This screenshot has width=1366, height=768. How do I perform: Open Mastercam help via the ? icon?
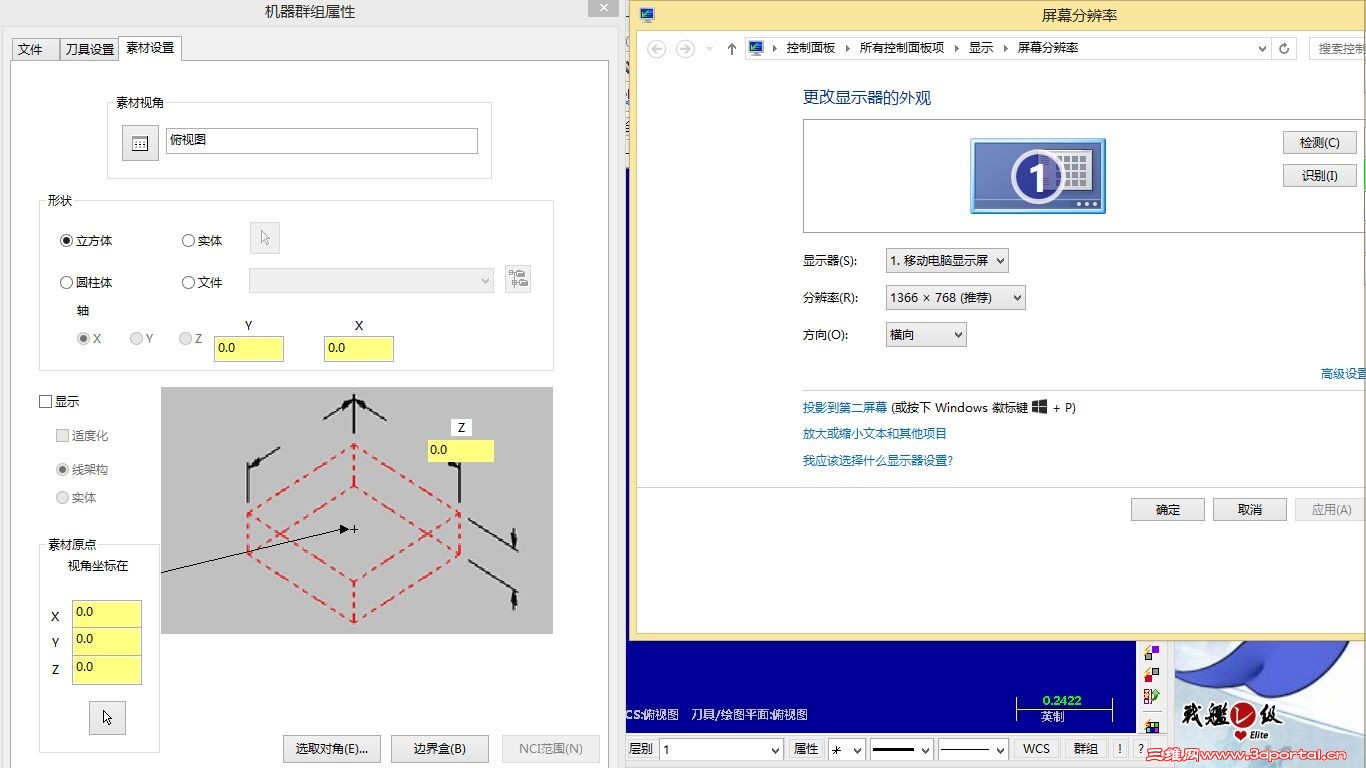(1141, 748)
